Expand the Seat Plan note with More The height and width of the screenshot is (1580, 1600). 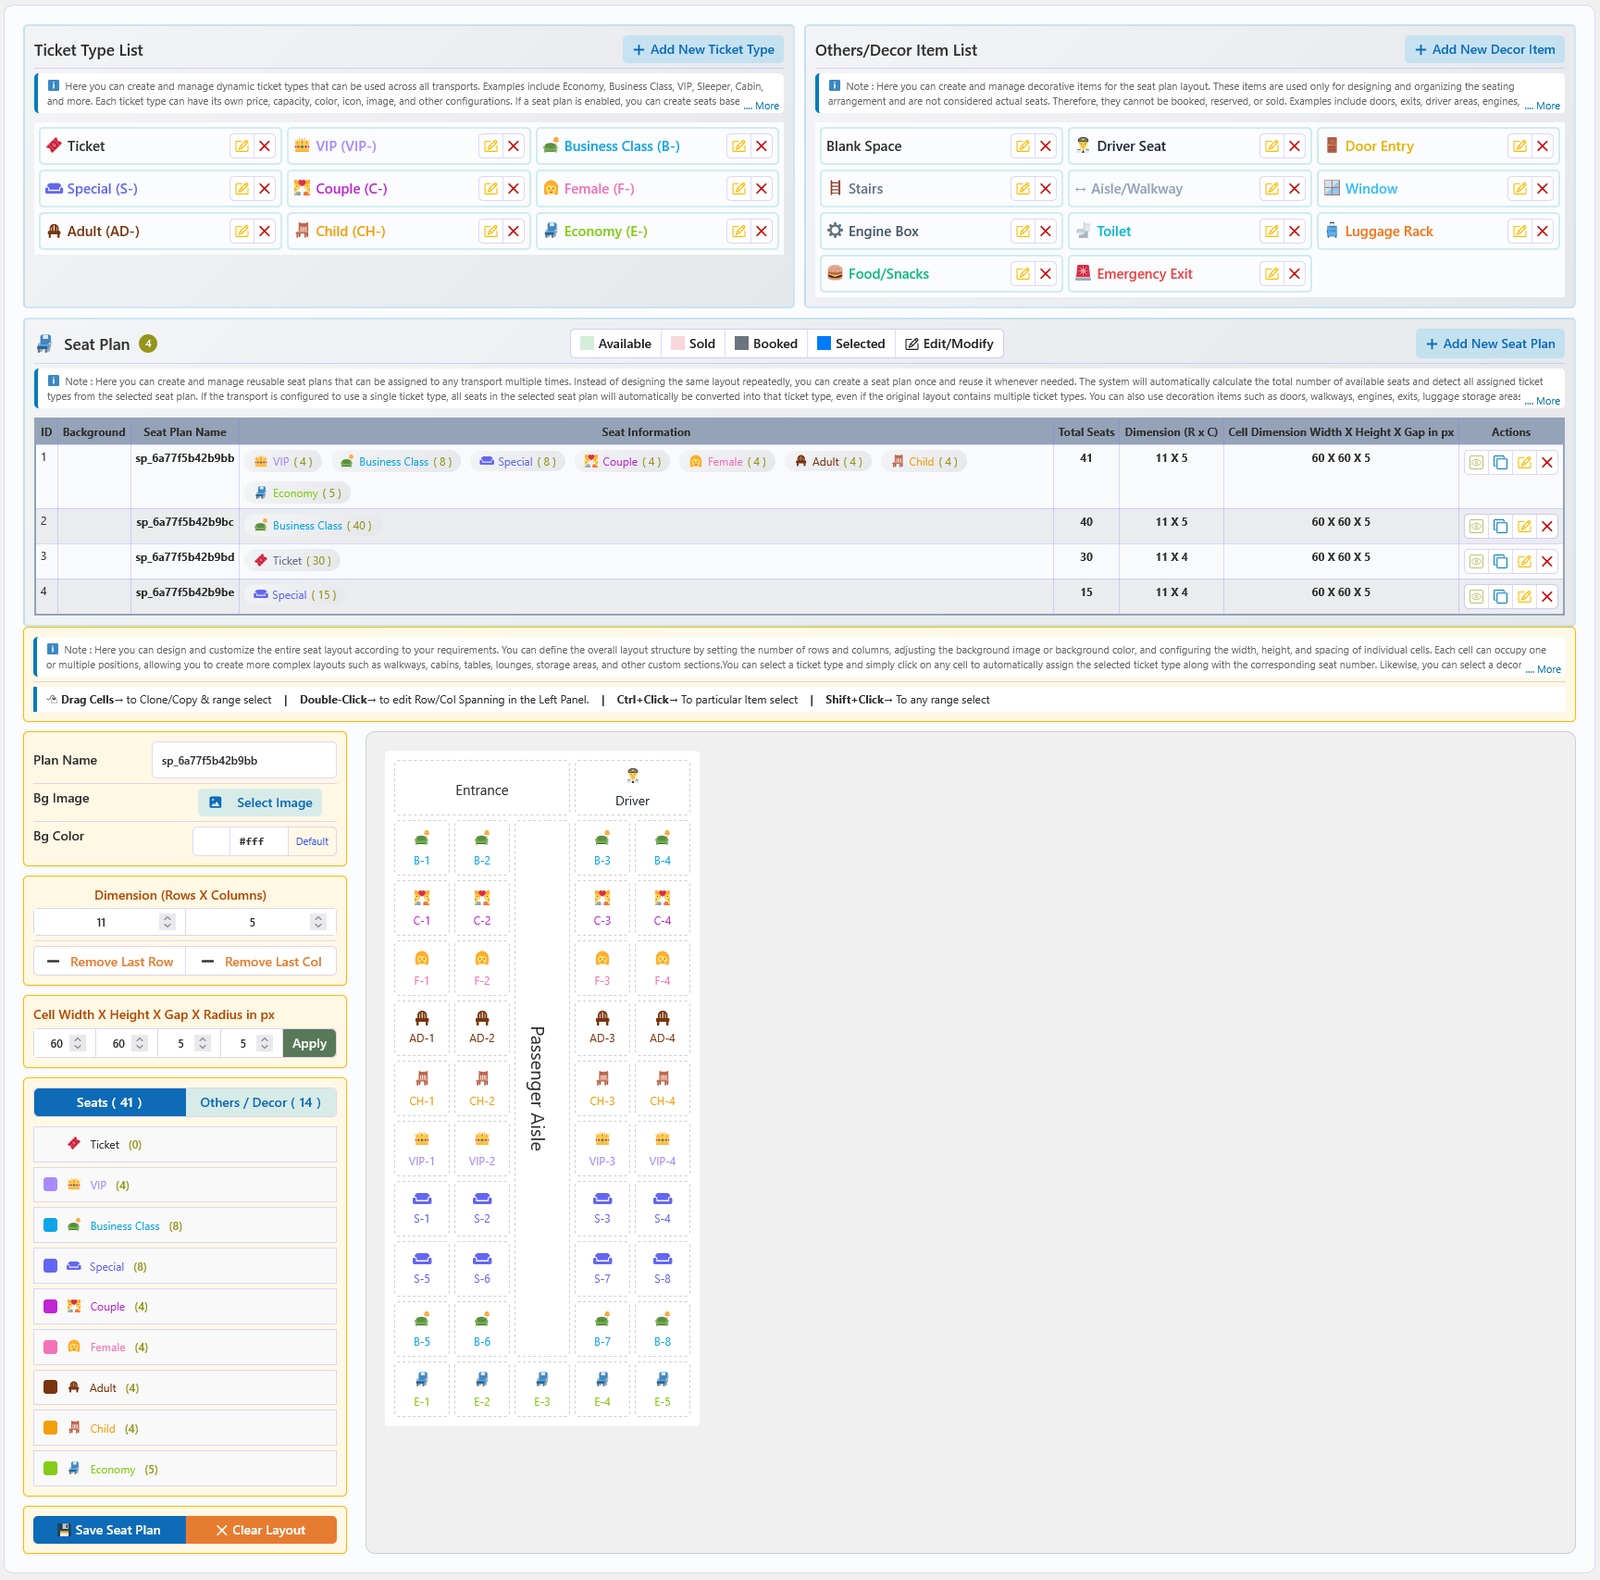click(1542, 401)
